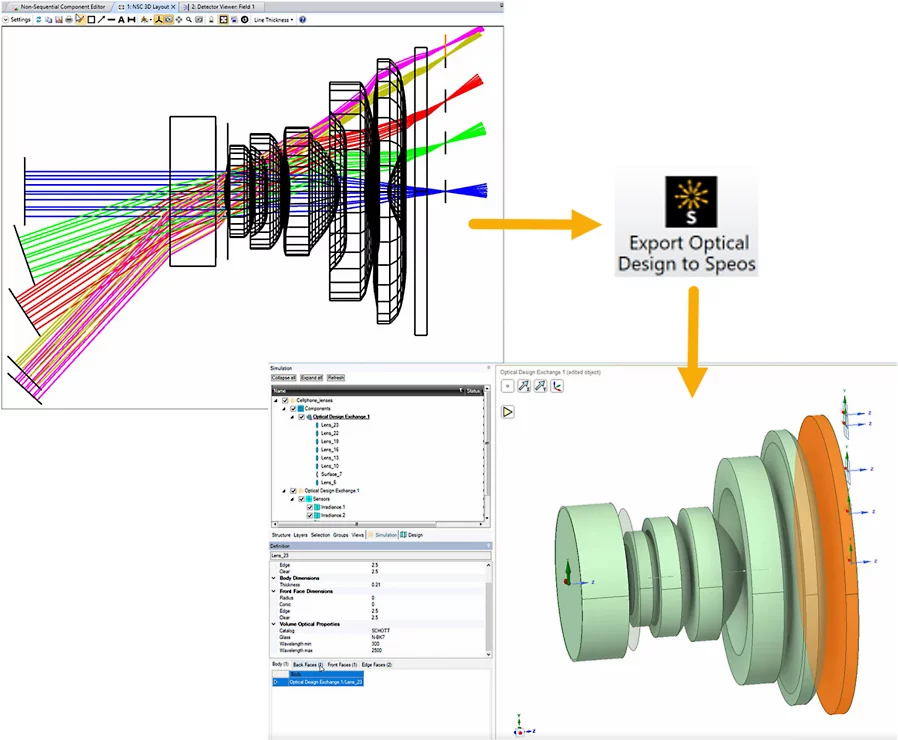Toggle the Components checkbox
The image size is (898, 740).
pyautogui.click(x=293, y=408)
